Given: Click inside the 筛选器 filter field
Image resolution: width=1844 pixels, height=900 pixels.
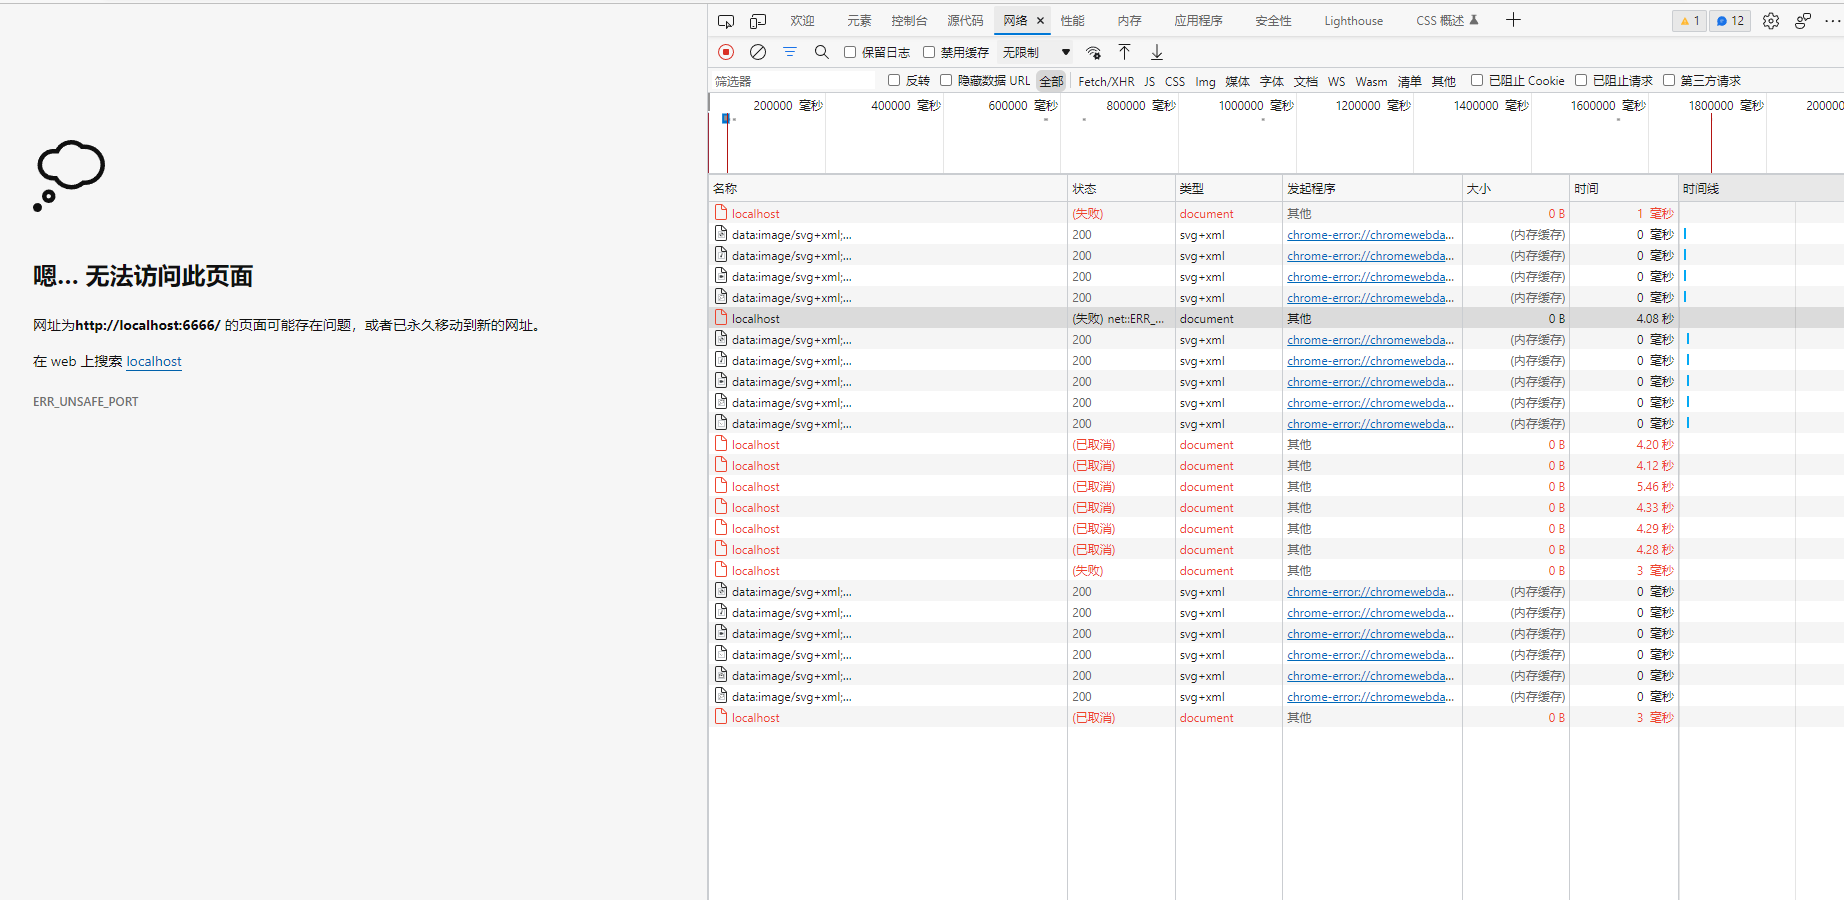Looking at the screenshot, I should tap(790, 80).
